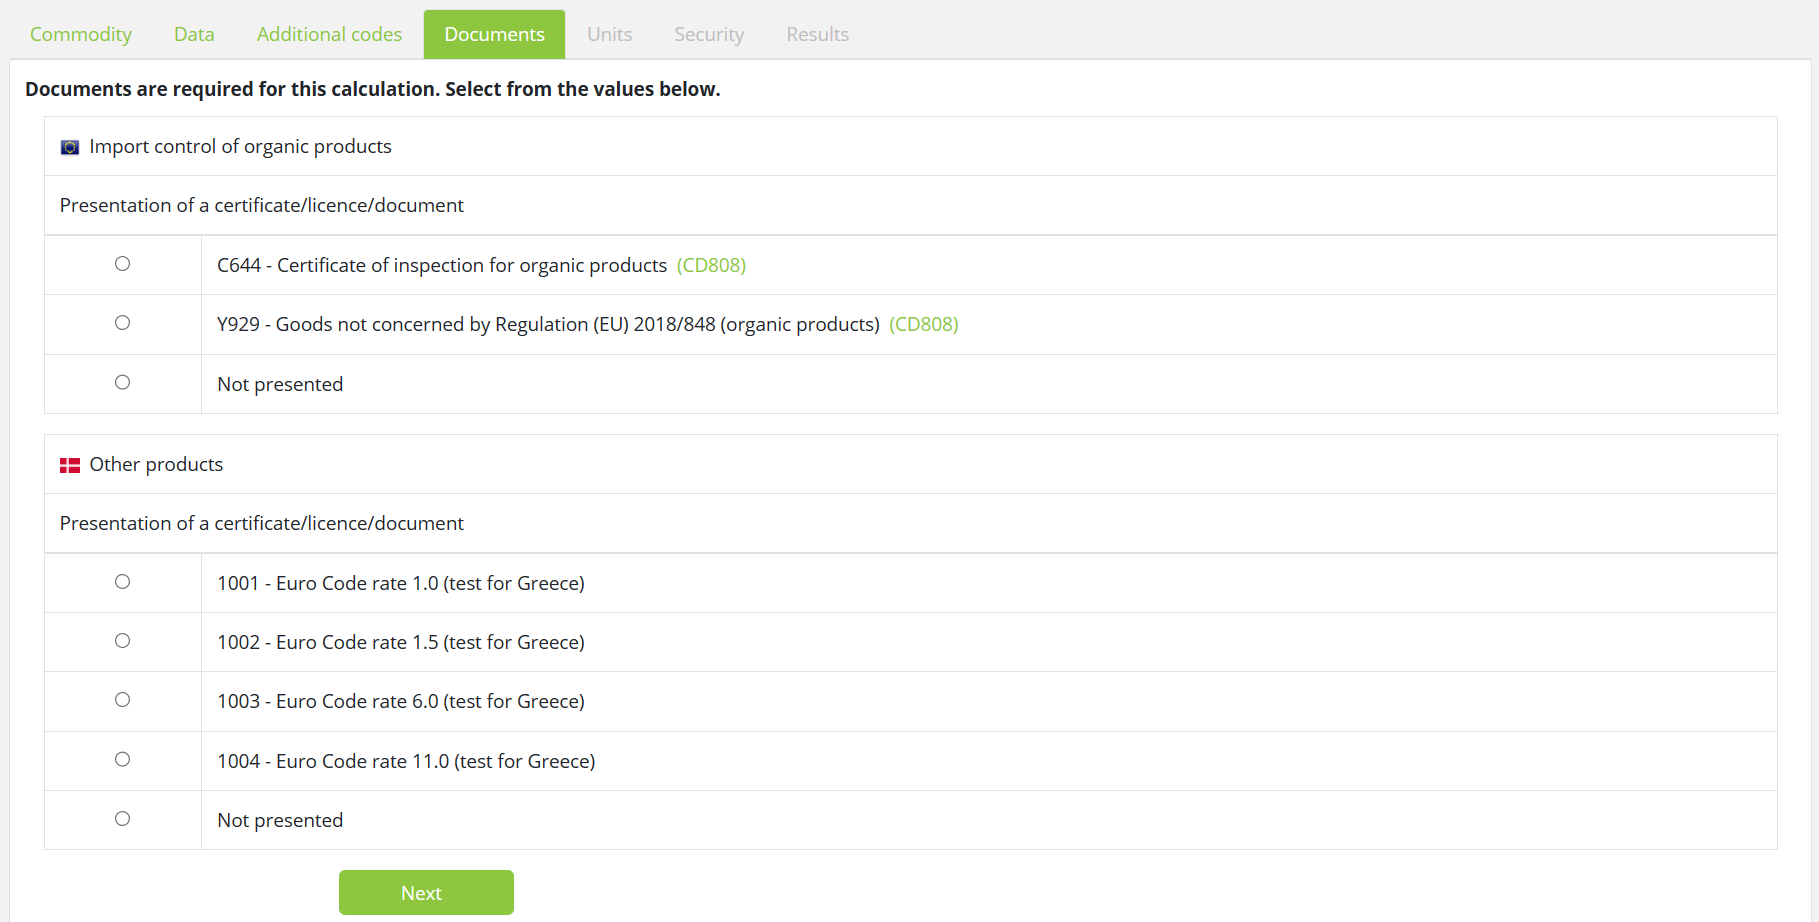Click the Denmark flag icon beside Other products
The height and width of the screenshot is (922, 1819).
click(x=70, y=465)
